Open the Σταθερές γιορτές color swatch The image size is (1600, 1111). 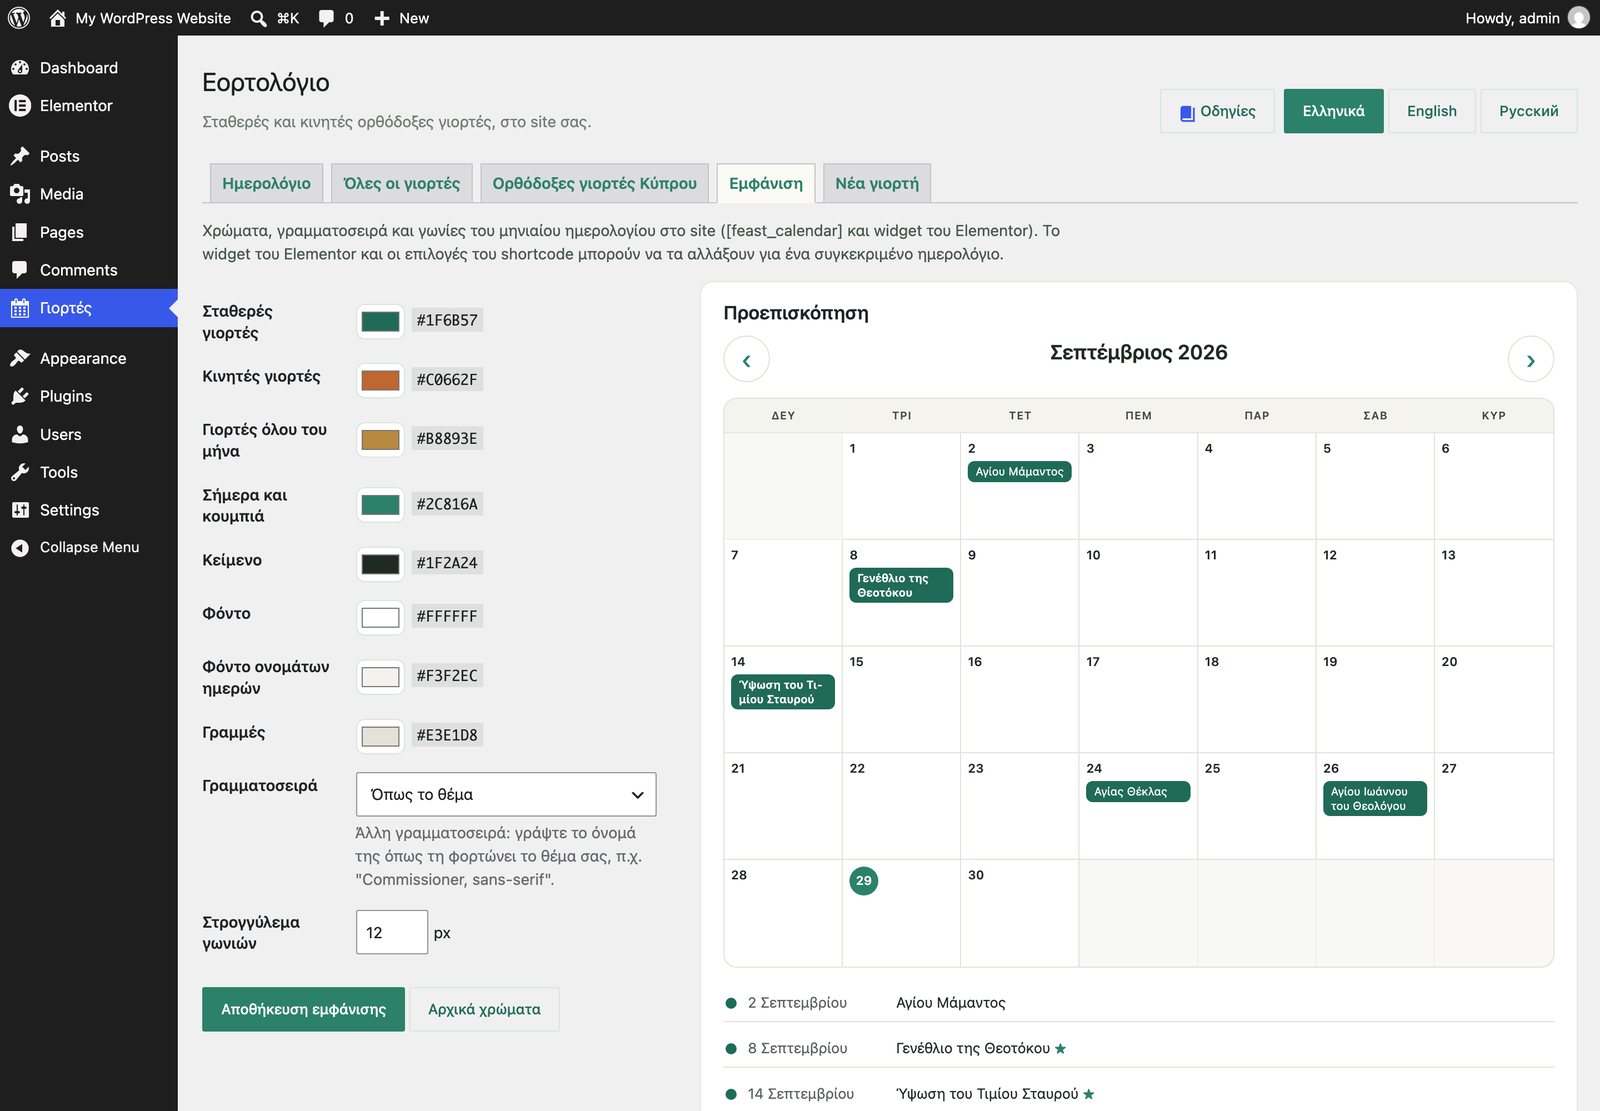[x=380, y=321]
